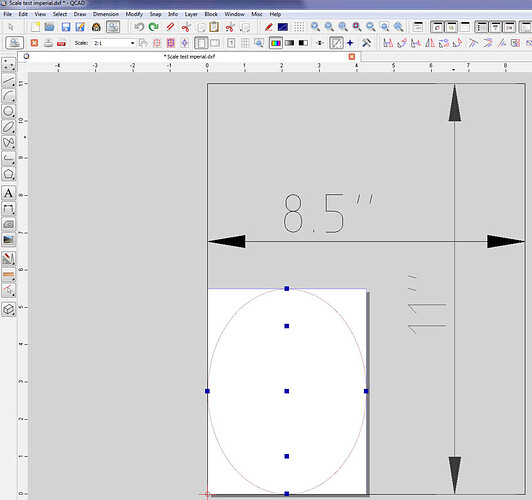Enable black and white print mode
Viewport: 532px width, 500px height.
[303, 43]
